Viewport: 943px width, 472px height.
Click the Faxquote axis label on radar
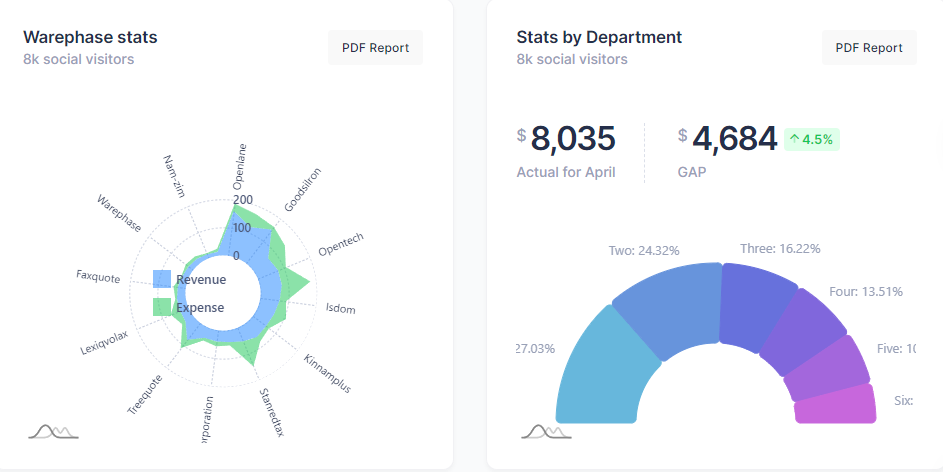click(x=97, y=275)
